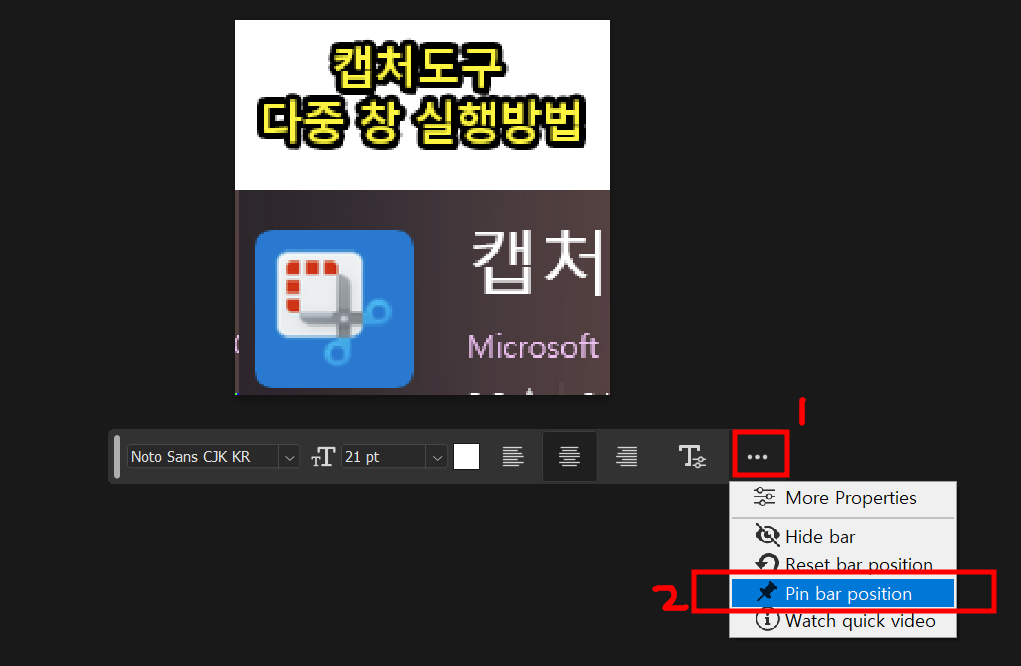The image size is (1021, 666).
Task: Open the Noto Sans CJK KR font dropdown
Action: coord(290,457)
